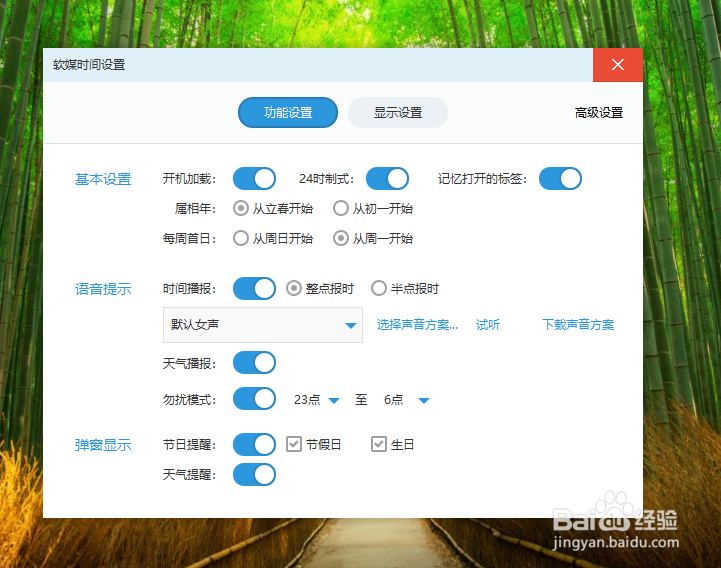Toggle the 24时制式 switch
Image resolution: width=721 pixels, height=568 pixels.
click(x=387, y=178)
